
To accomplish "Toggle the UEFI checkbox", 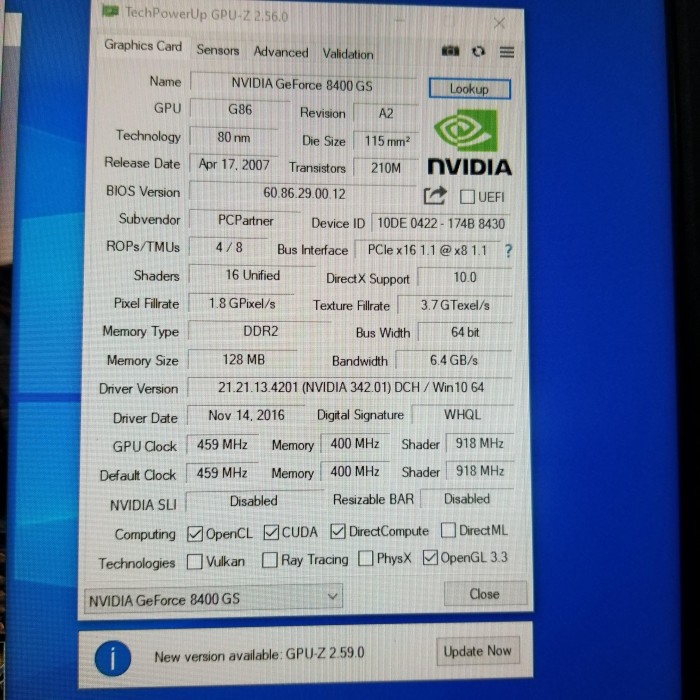I will point(467,197).
